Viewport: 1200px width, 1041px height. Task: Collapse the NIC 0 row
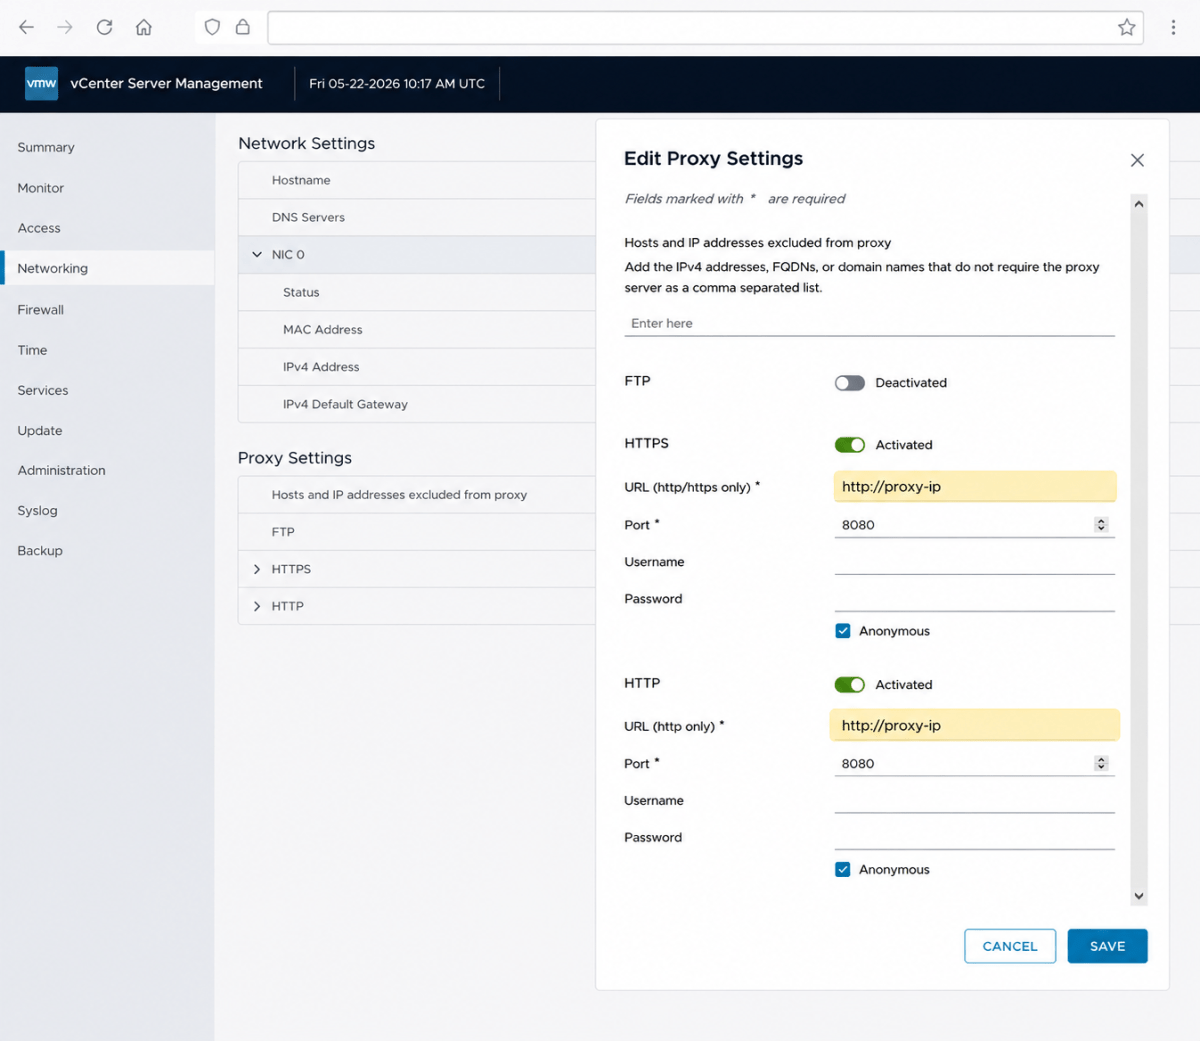[x=257, y=255]
